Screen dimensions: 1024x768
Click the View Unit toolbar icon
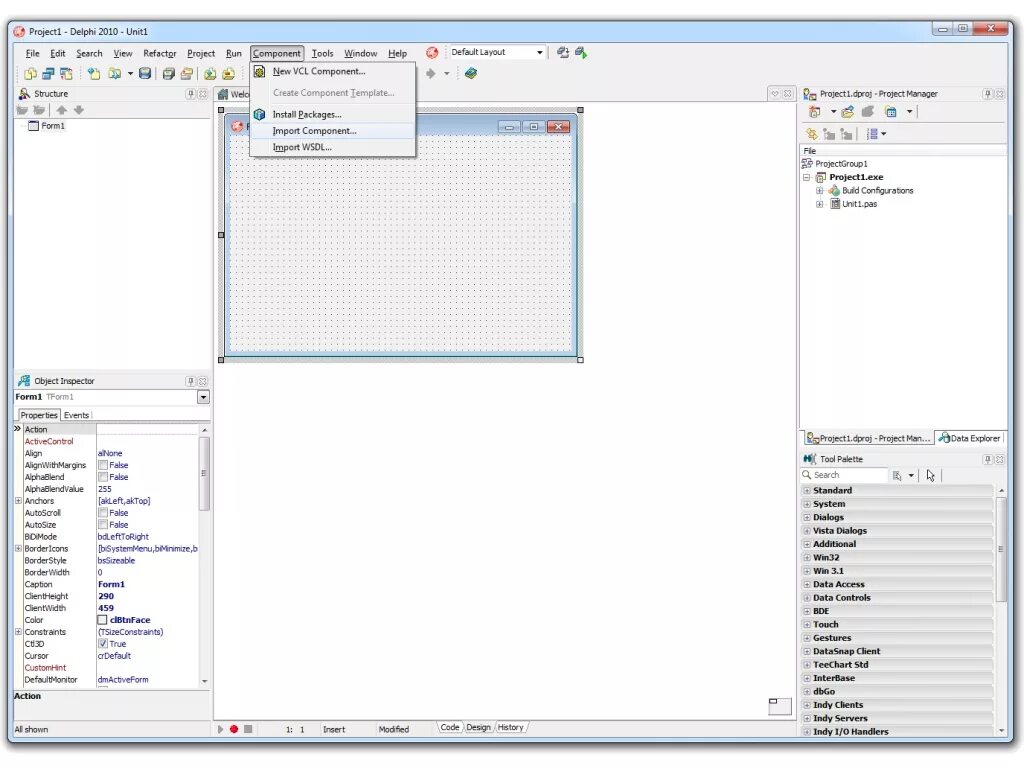tap(30, 74)
